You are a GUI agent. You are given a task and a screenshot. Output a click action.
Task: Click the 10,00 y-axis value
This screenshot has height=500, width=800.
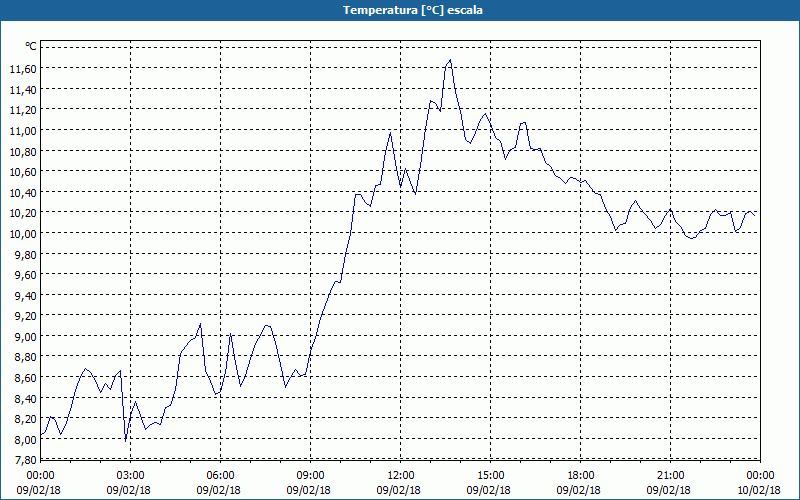coord(23,233)
